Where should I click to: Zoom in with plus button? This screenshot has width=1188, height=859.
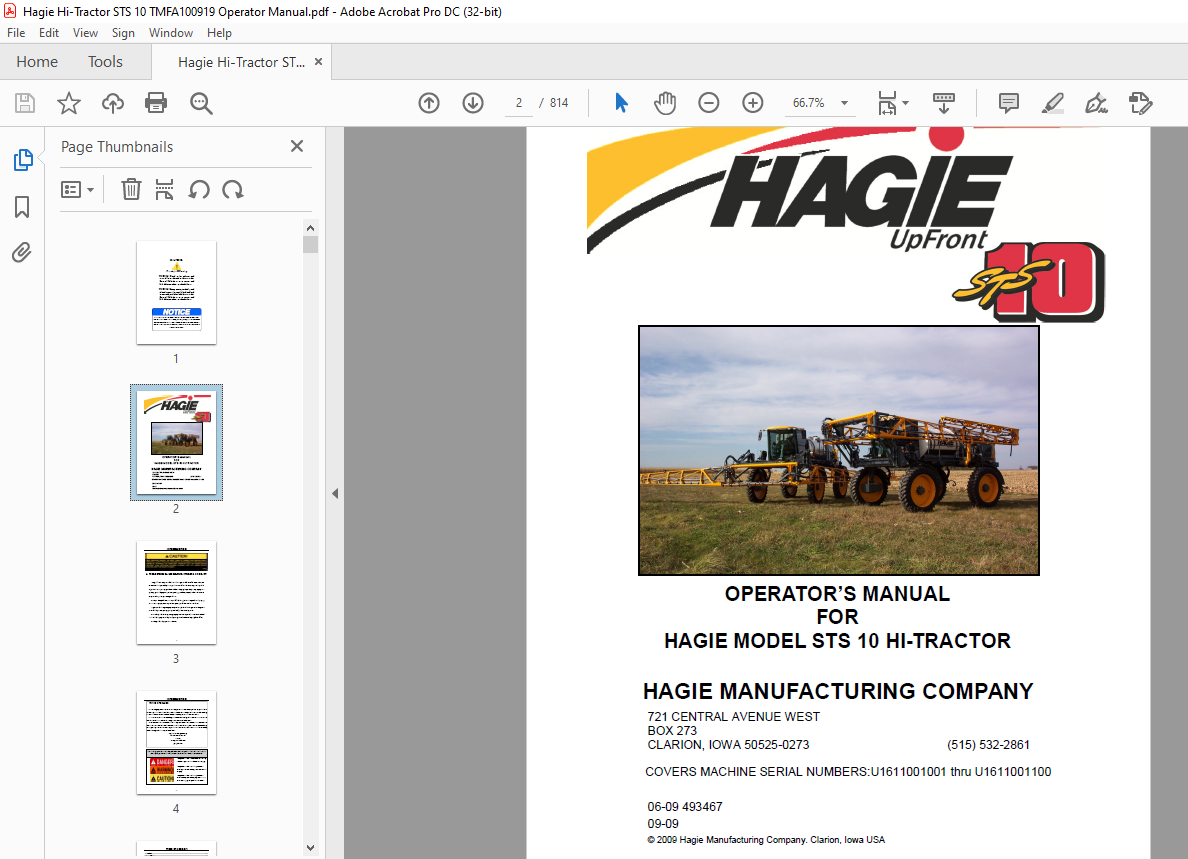(x=752, y=103)
